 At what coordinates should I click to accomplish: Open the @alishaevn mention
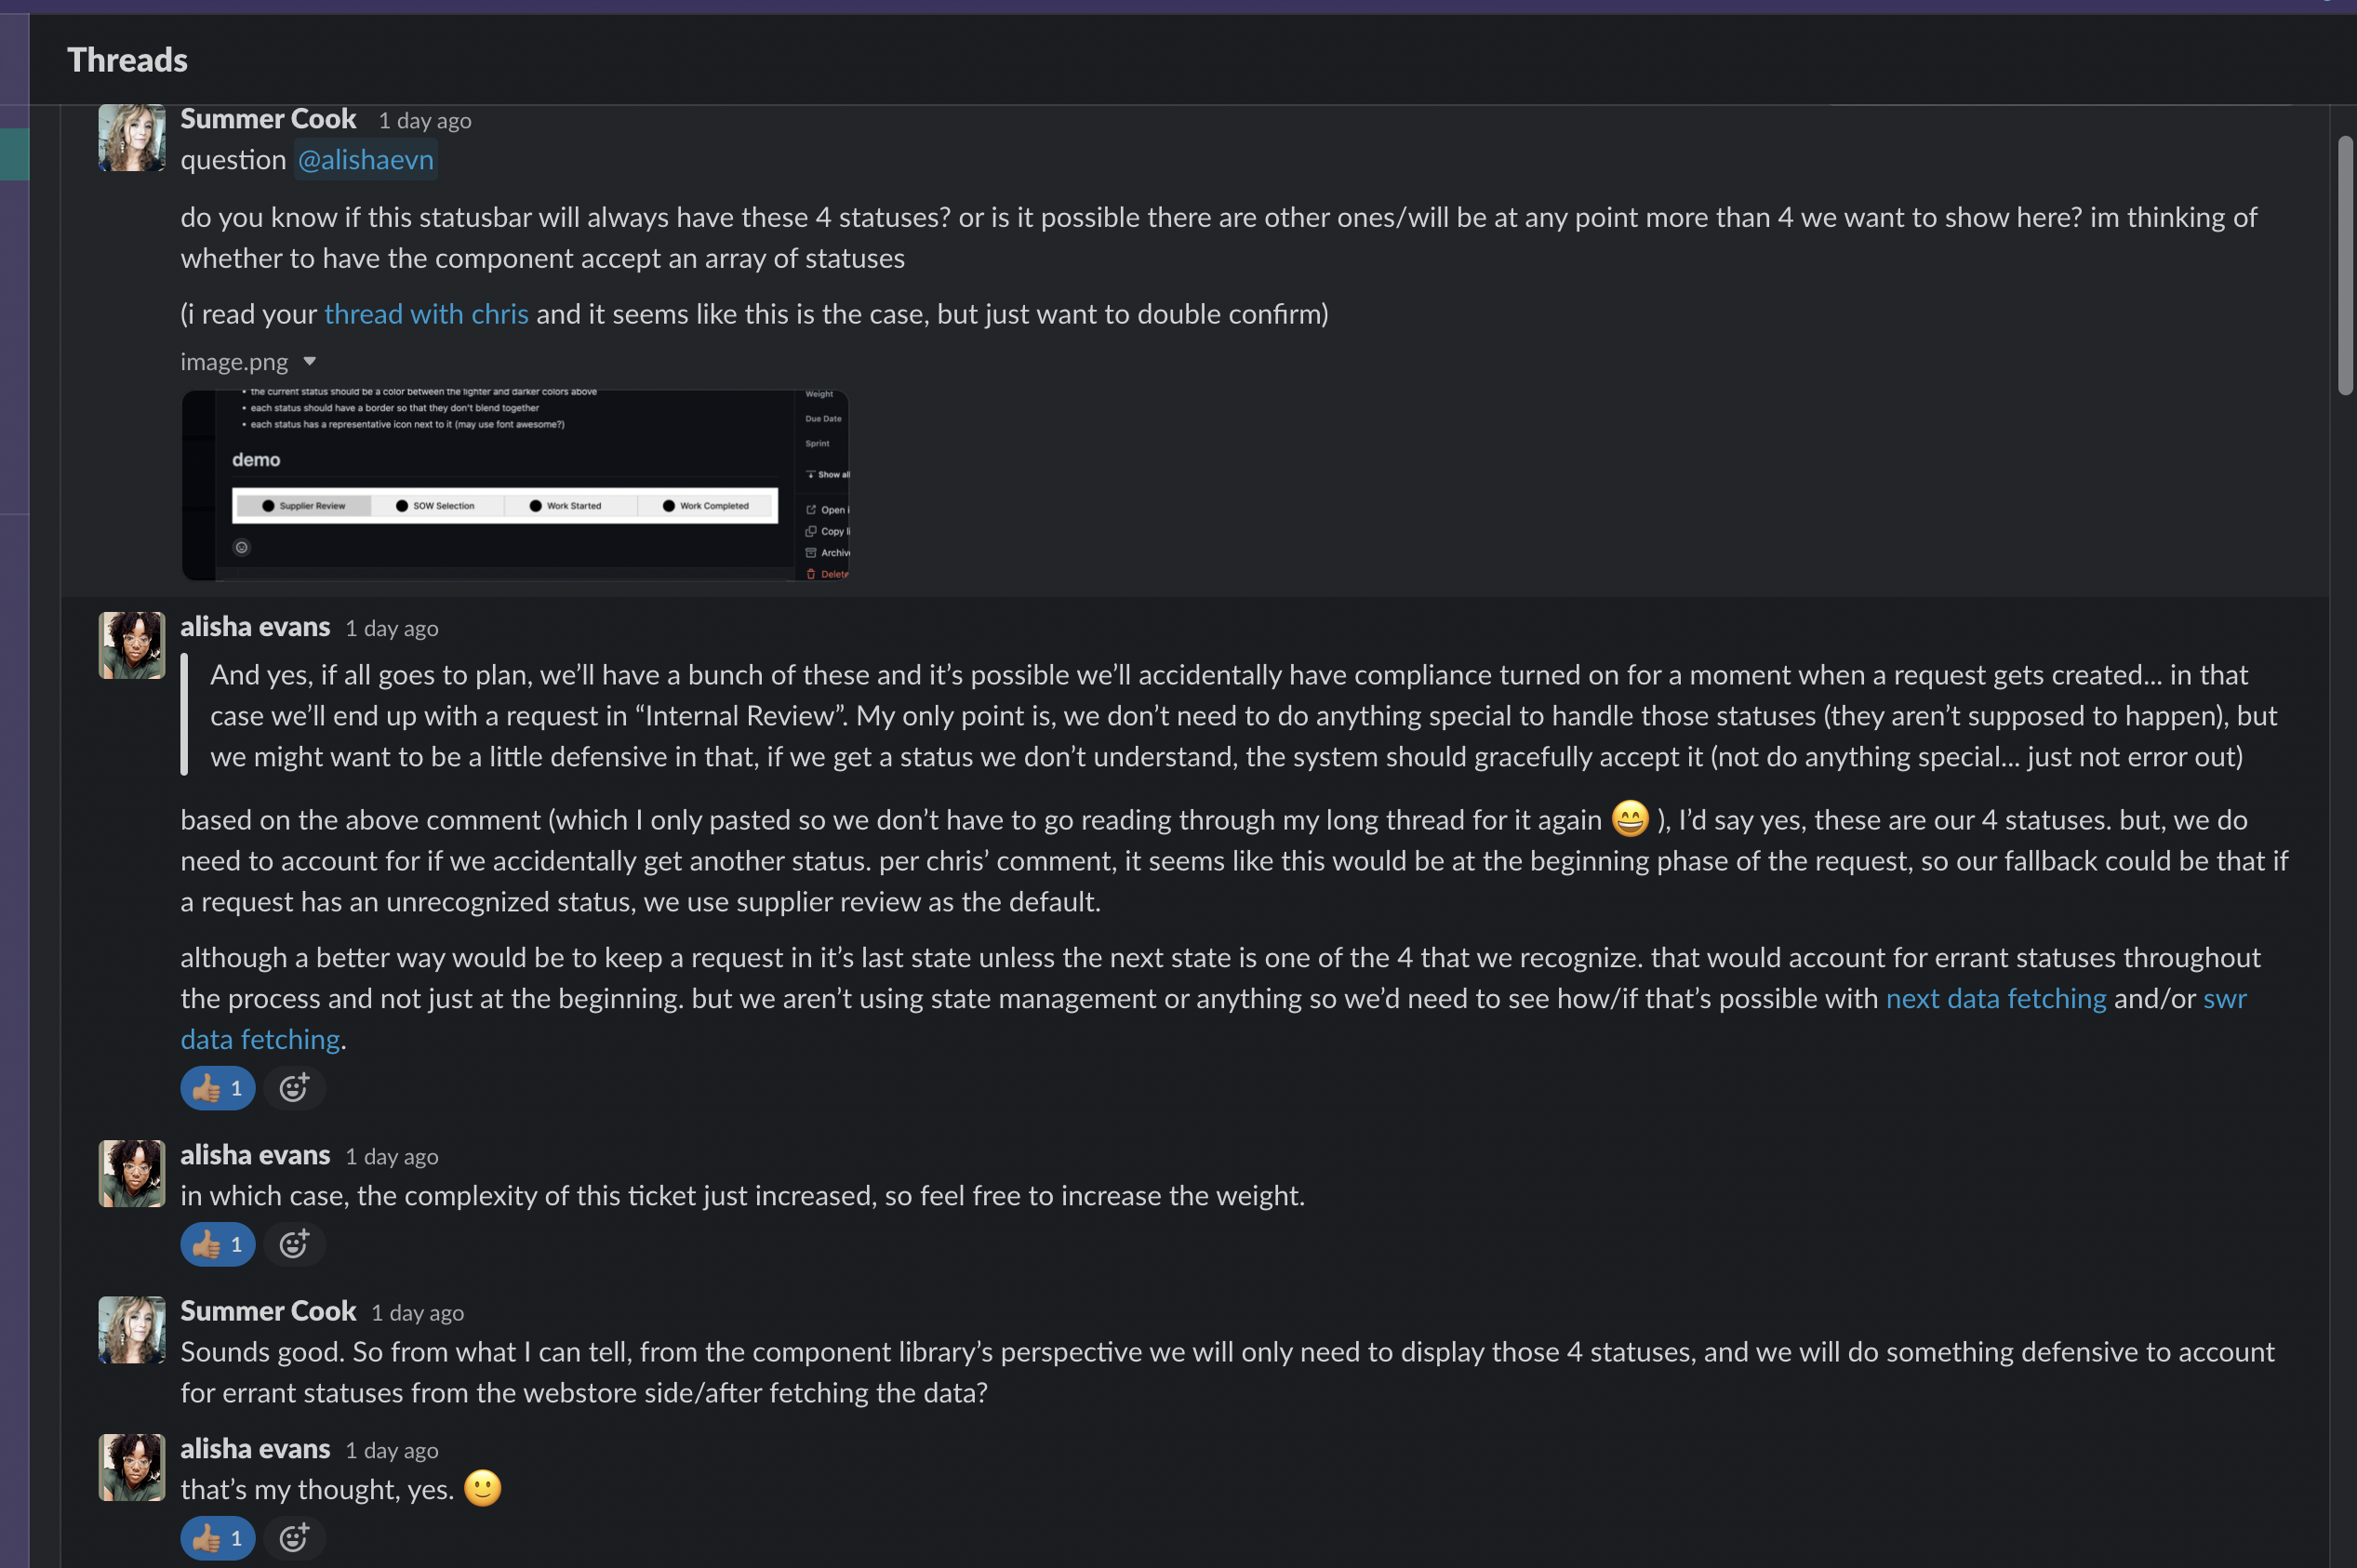[x=365, y=159]
